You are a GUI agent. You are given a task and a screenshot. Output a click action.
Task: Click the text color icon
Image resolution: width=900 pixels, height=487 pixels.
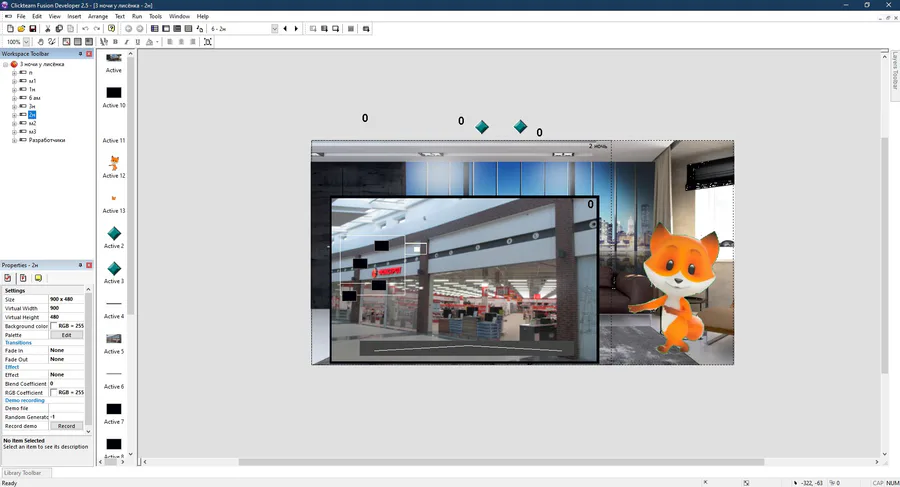click(x=149, y=42)
